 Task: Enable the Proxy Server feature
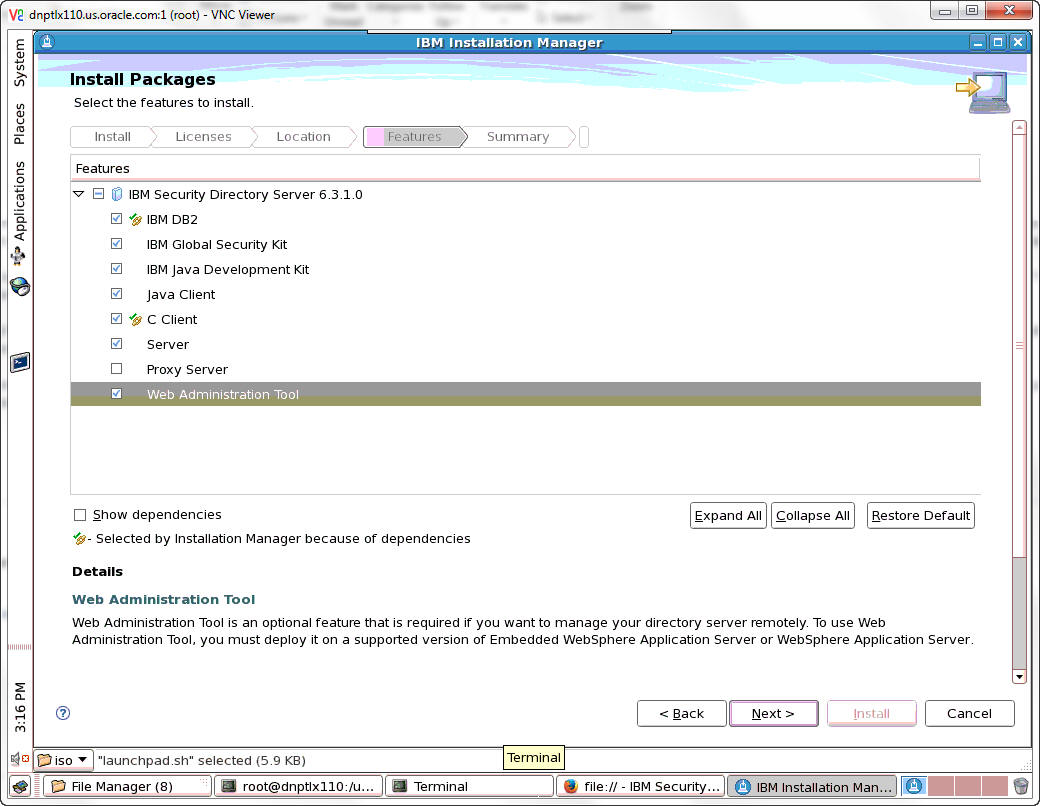click(x=117, y=369)
